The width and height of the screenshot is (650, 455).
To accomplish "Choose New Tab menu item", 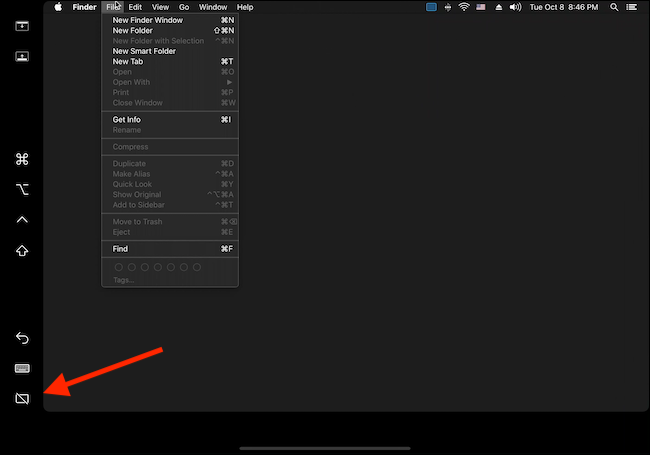I will pos(170,61).
